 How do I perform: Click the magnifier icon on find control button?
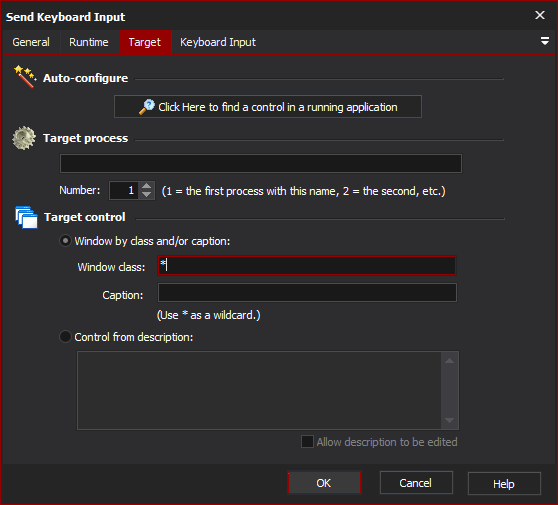(147, 107)
